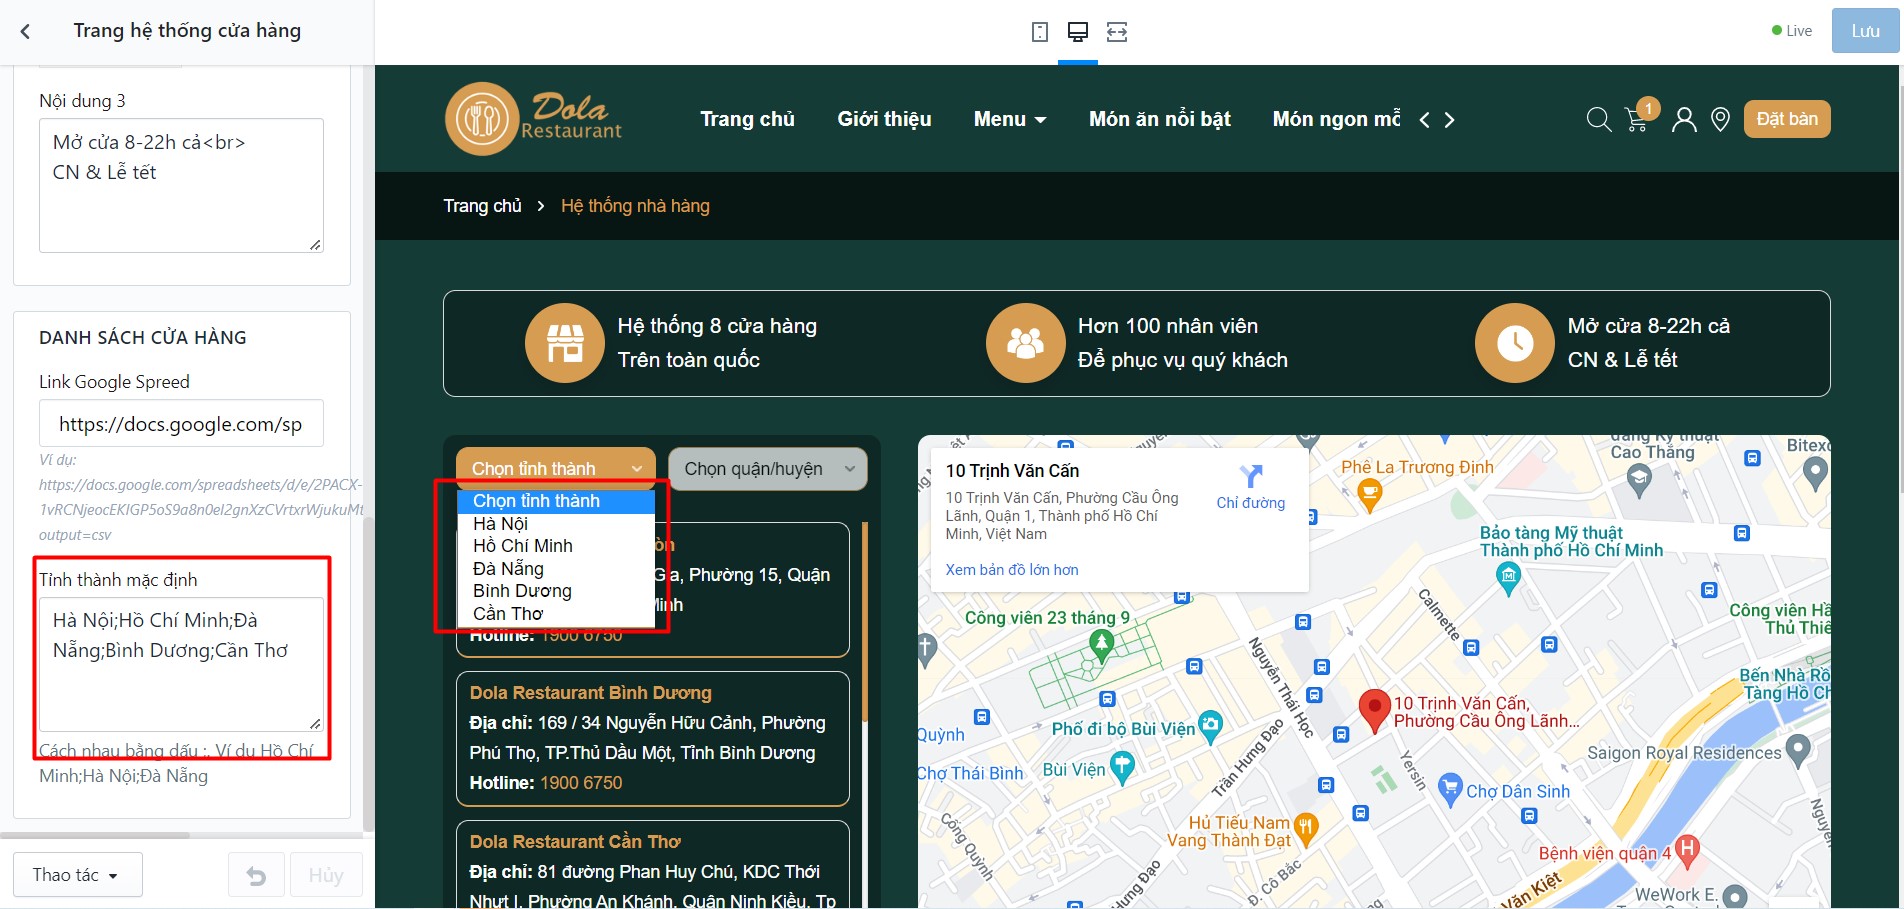Click the Hủ Tiếu Nam Vang restaurant marker
The image size is (1904, 909).
click(x=1305, y=828)
